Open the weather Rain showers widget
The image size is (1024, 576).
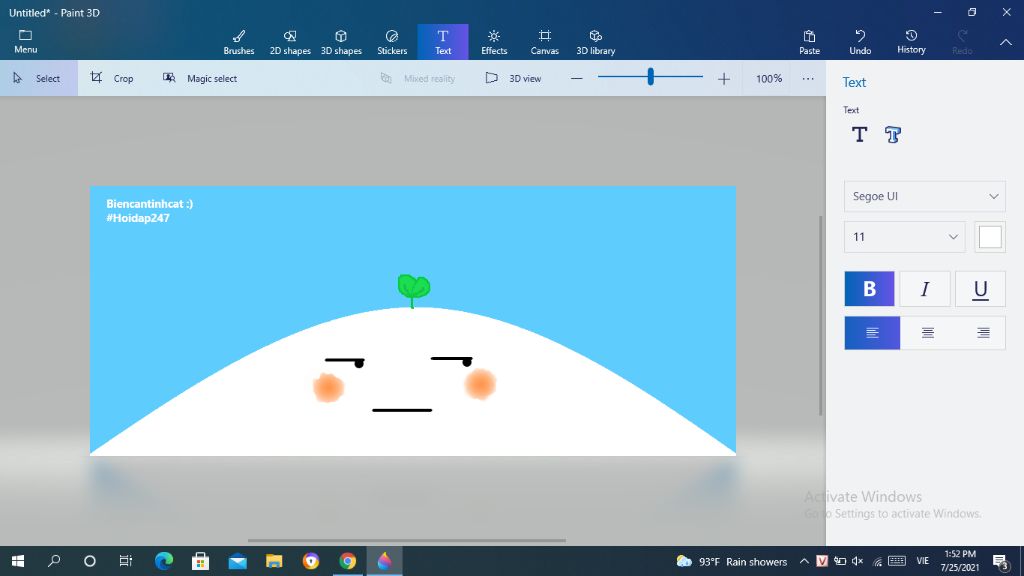731,561
